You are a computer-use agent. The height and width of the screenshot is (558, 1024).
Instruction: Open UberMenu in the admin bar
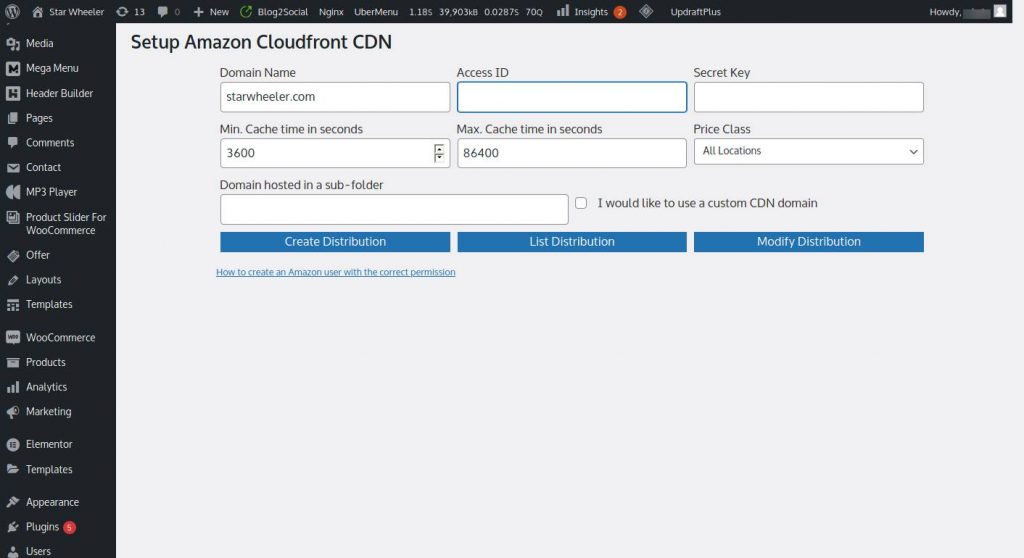tap(376, 12)
